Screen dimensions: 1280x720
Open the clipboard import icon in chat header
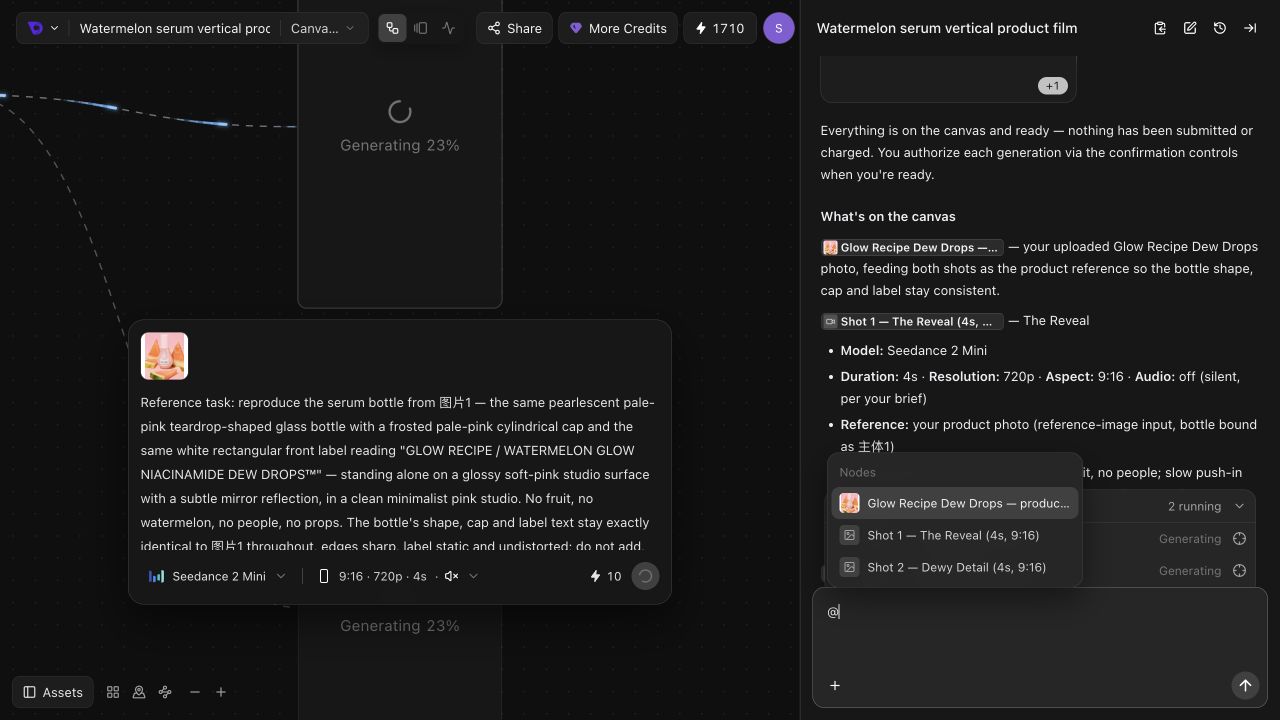point(1160,28)
